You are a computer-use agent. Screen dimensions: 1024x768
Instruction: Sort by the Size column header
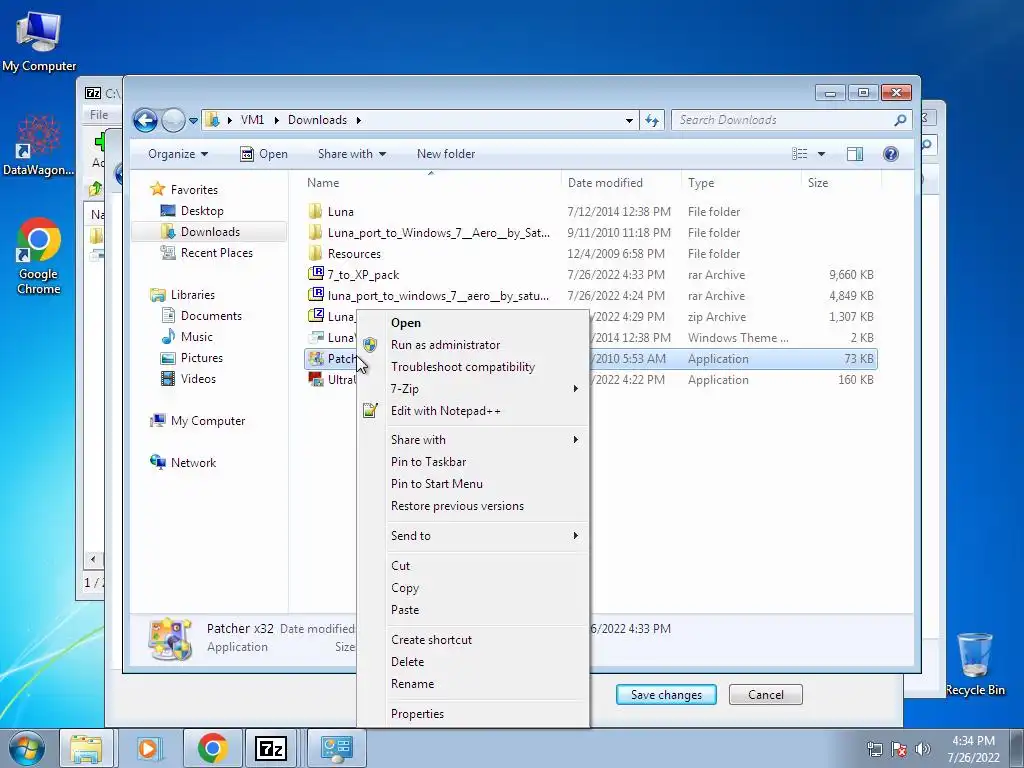click(818, 183)
